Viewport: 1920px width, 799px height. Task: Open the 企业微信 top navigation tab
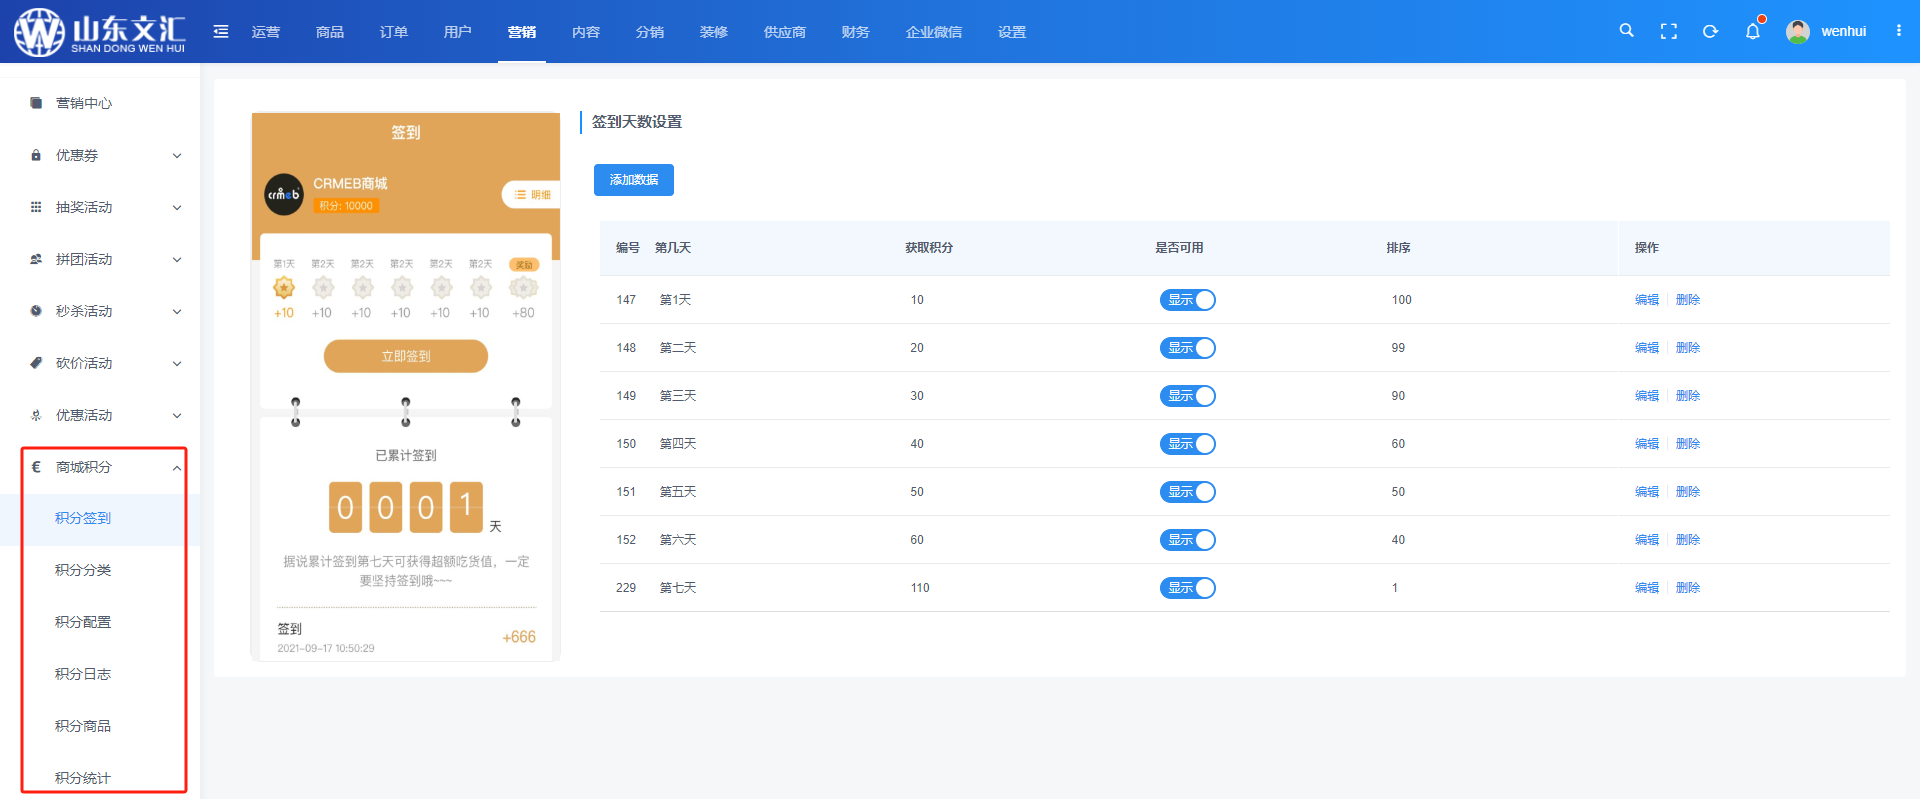[934, 32]
